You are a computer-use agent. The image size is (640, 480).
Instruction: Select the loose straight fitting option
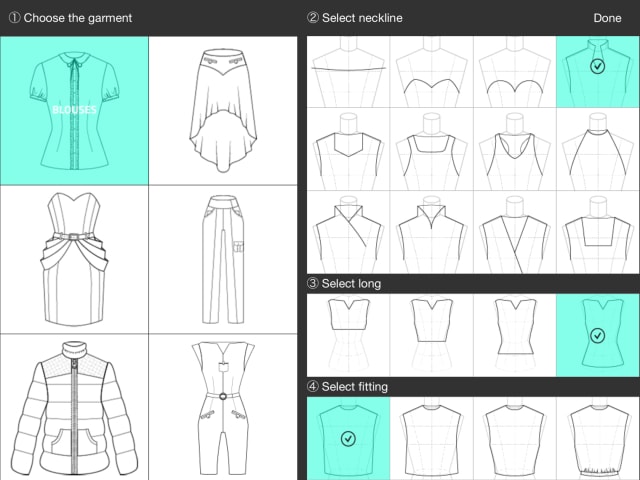(x=515, y=438)
